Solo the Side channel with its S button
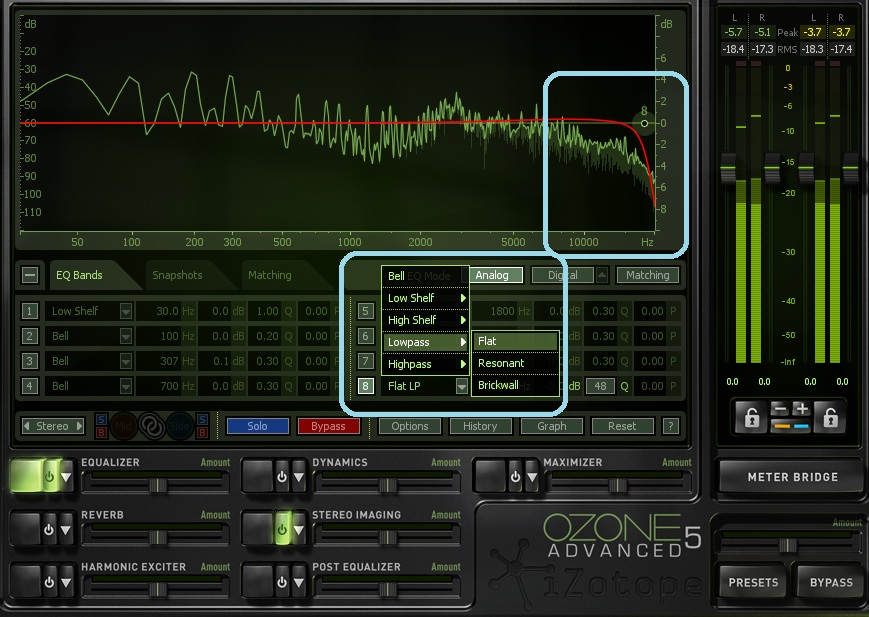The height and width of the screenshot is (617, 869). 202,420
